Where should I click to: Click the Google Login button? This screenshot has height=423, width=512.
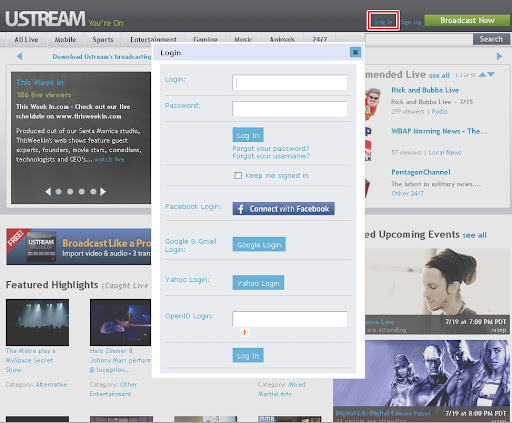(259, 245)
